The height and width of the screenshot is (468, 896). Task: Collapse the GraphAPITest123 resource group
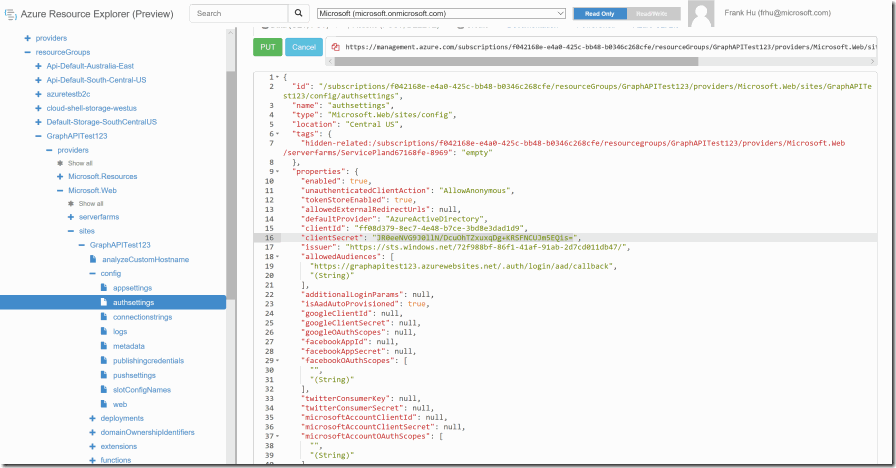[38, 136]
